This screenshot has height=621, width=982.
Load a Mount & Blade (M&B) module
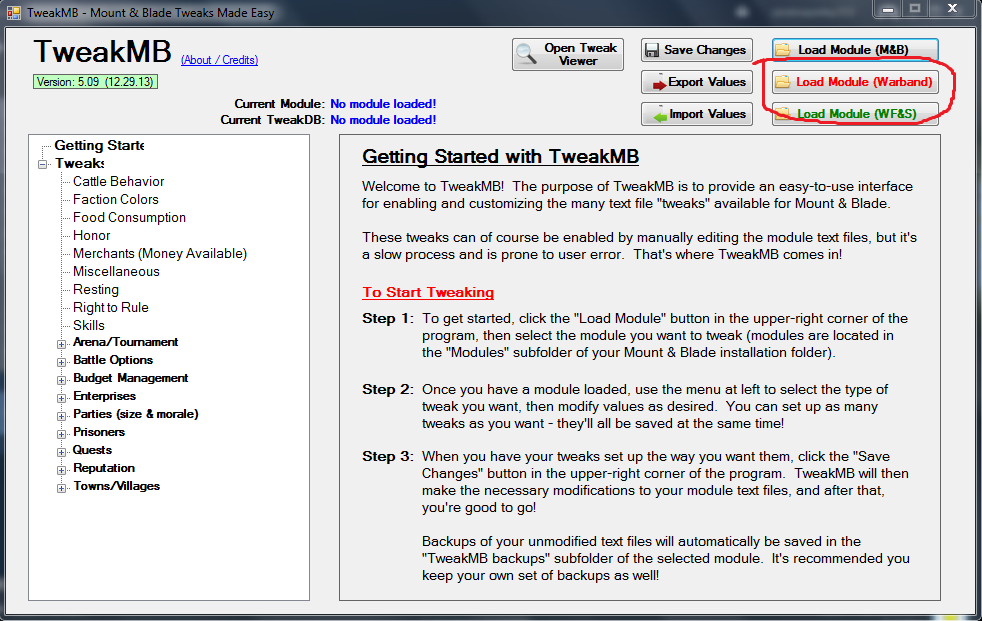[855, 49]
